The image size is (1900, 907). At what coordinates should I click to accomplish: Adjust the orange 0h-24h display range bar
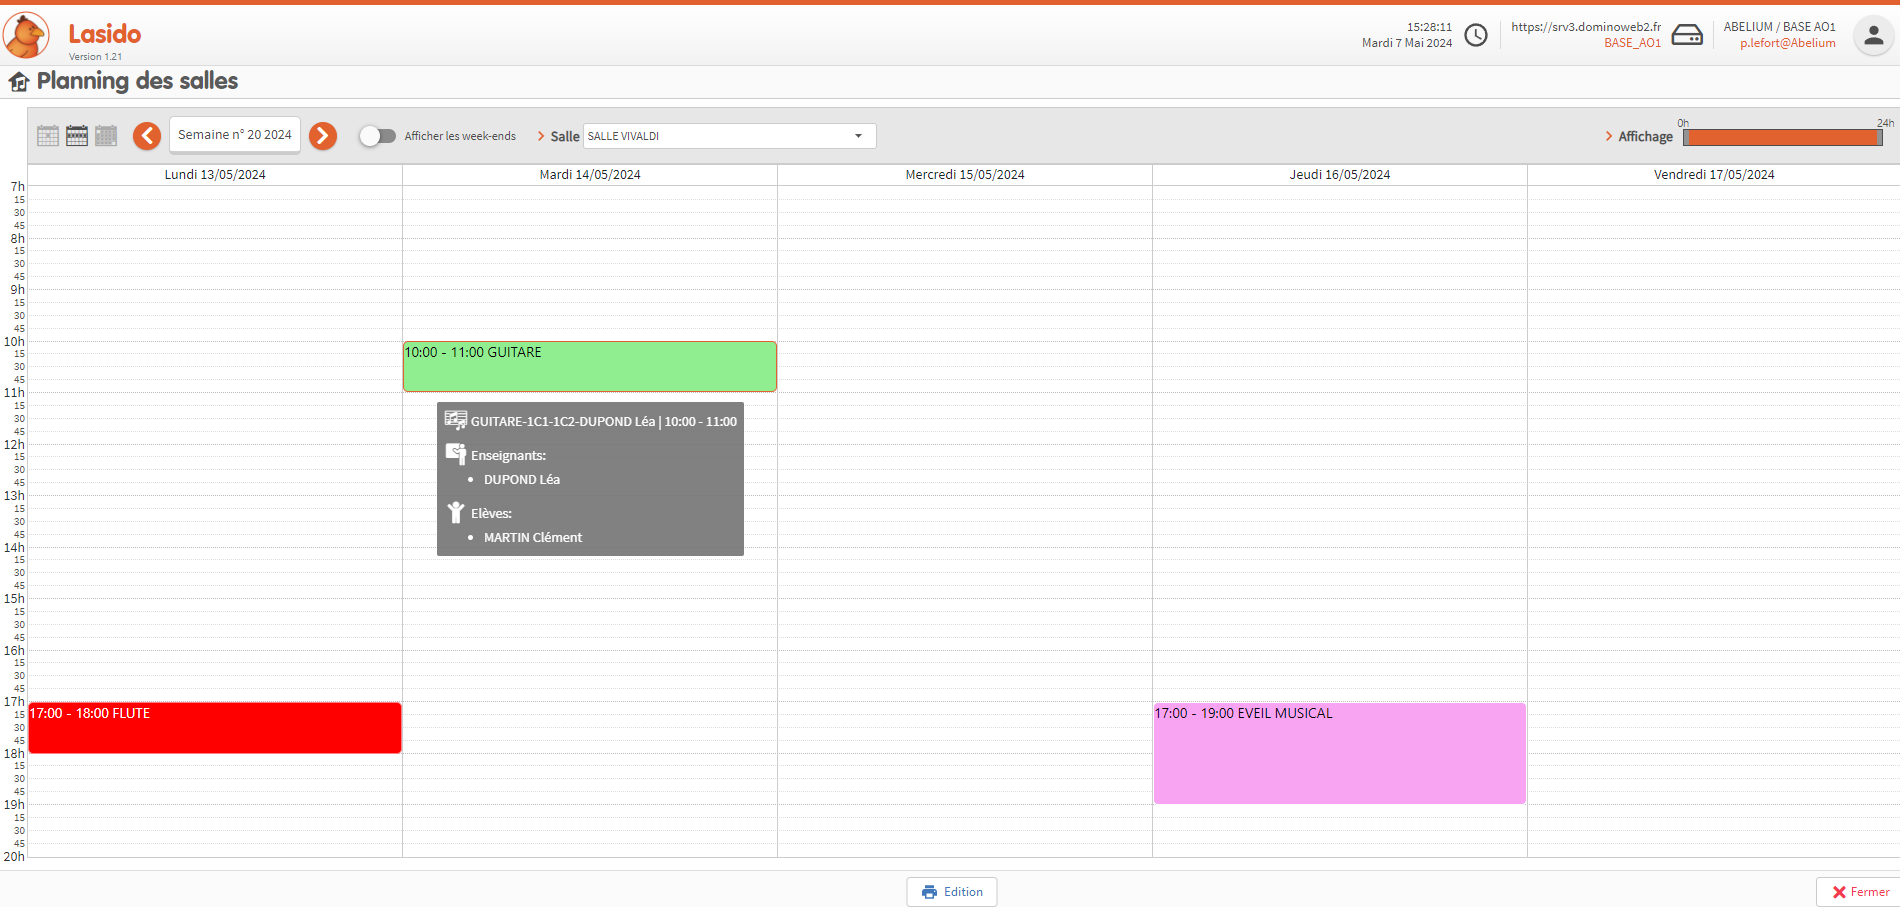[1782, 138]
